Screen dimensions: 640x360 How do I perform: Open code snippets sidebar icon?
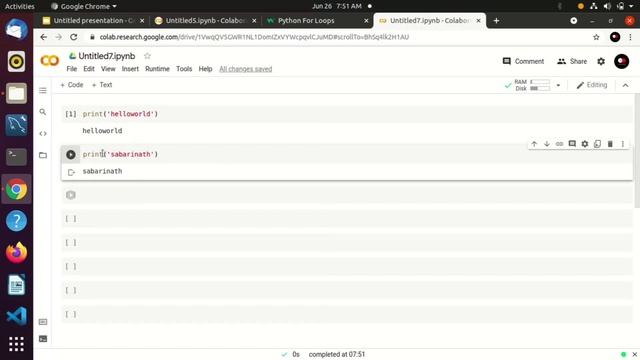pos(43,133)
